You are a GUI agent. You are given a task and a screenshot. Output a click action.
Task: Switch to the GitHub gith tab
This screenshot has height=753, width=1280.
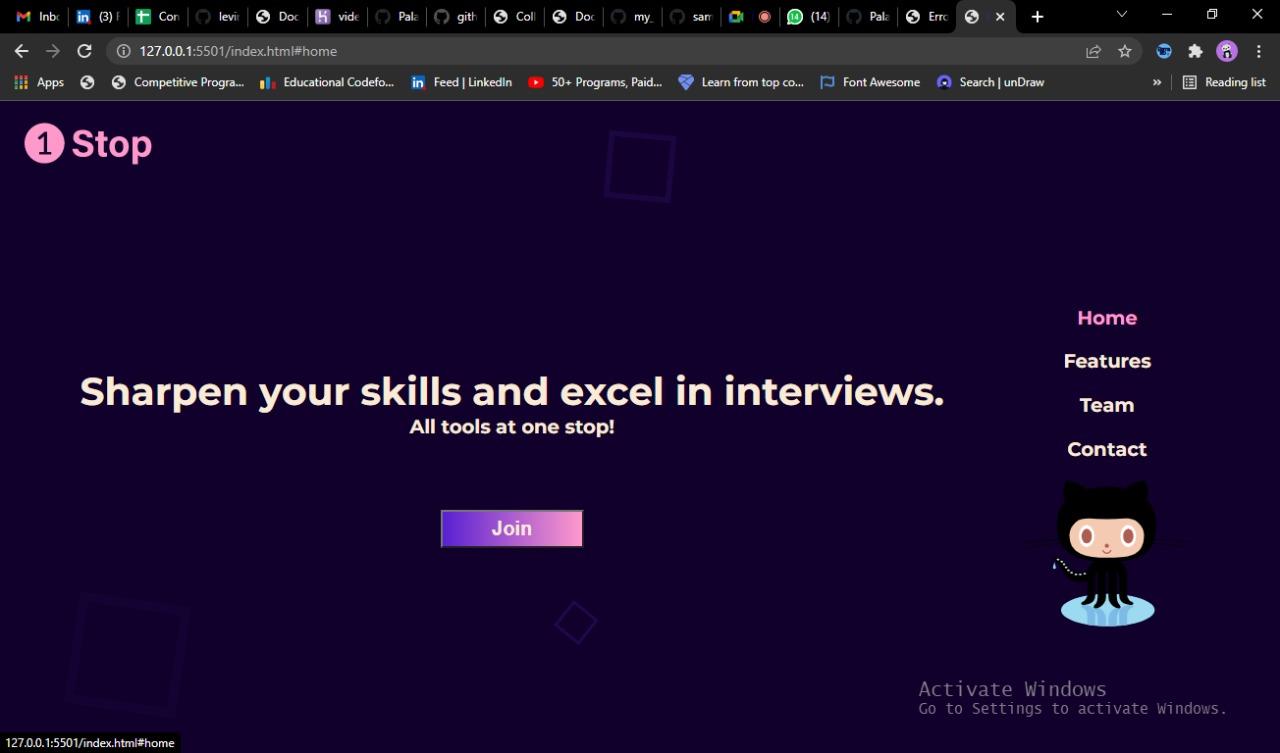[455, 17]
